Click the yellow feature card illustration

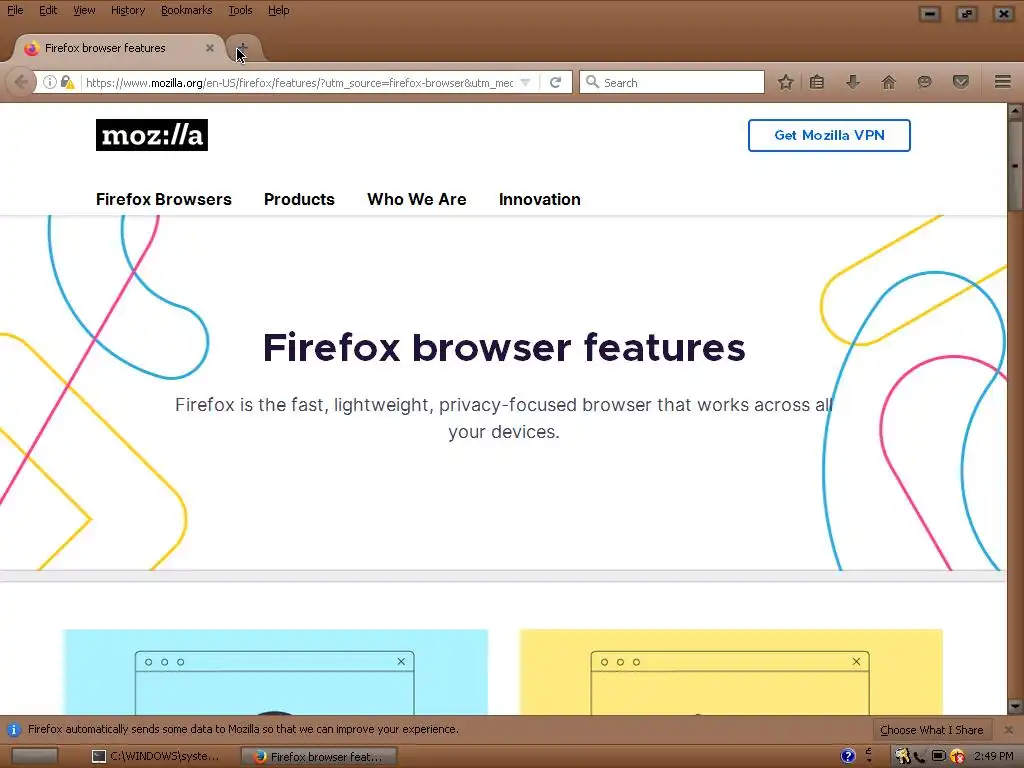coord(731,671)
